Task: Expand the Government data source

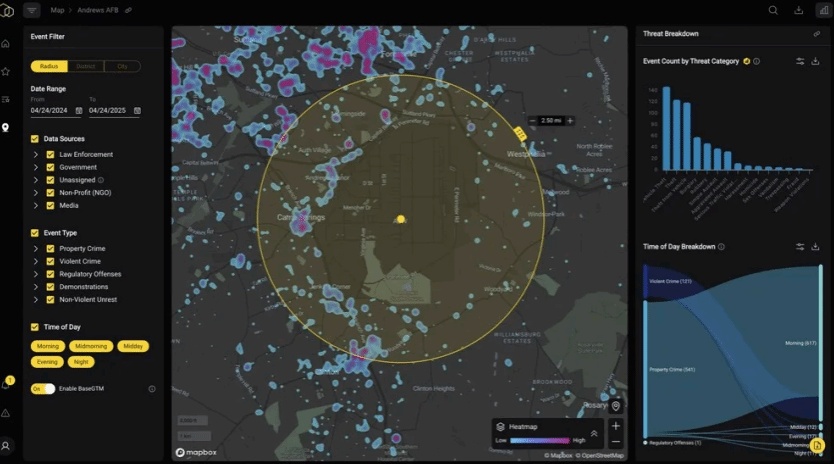Action: tap(36, 168)
